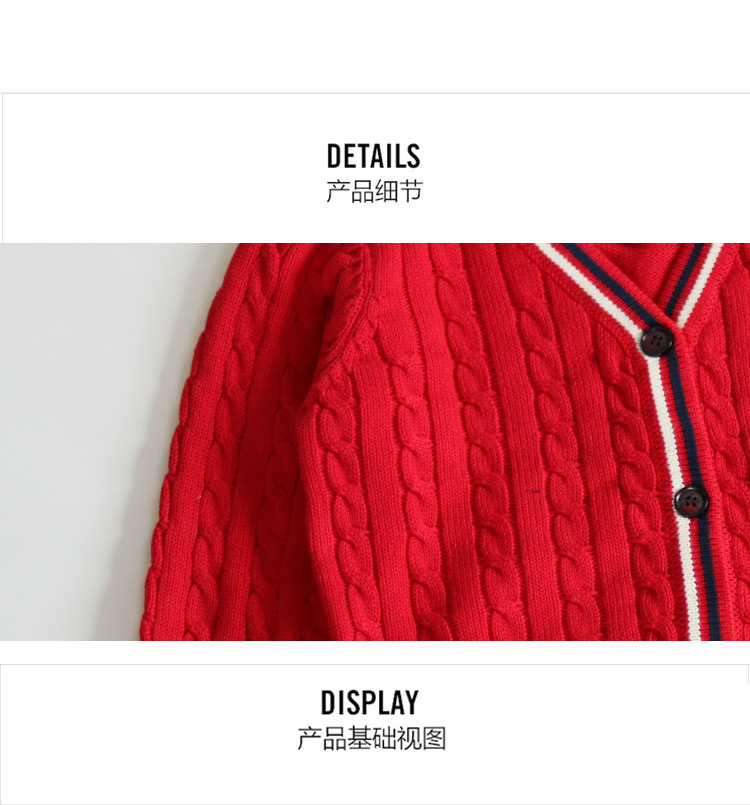This screenshot has width=750, height=805.
Task: Click the DETAILS section heading
Action: tap(374, 156)
